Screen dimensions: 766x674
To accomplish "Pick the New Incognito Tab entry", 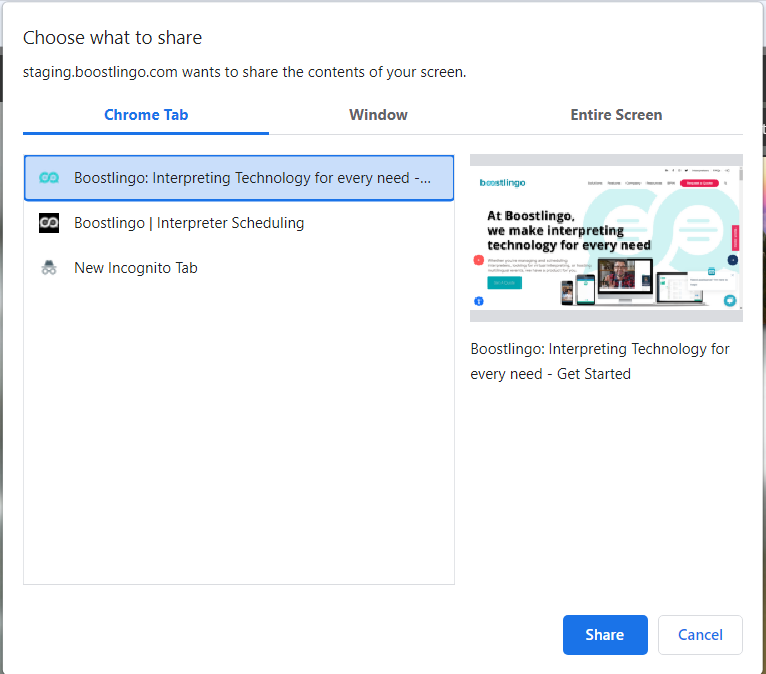I will (239, 268).
